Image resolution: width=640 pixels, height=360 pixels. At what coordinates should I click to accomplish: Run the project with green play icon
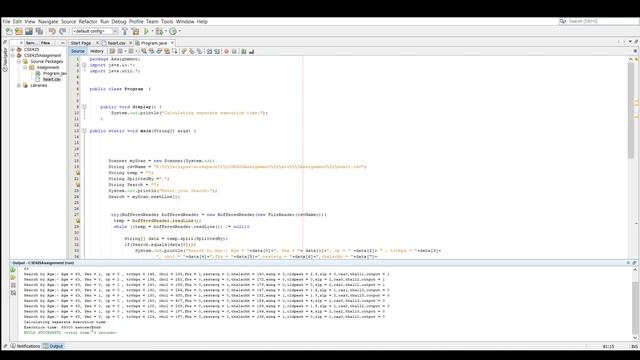147,31
